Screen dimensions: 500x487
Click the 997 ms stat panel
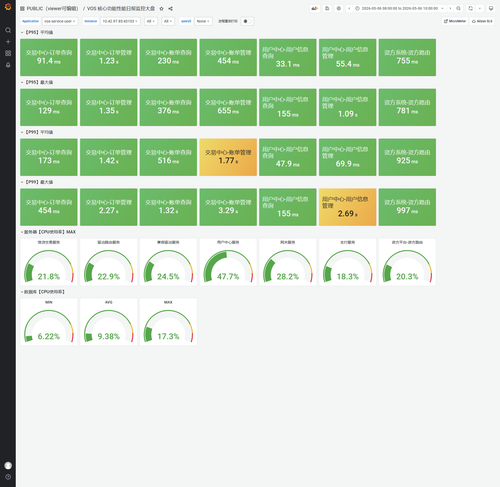coord(407,207)
